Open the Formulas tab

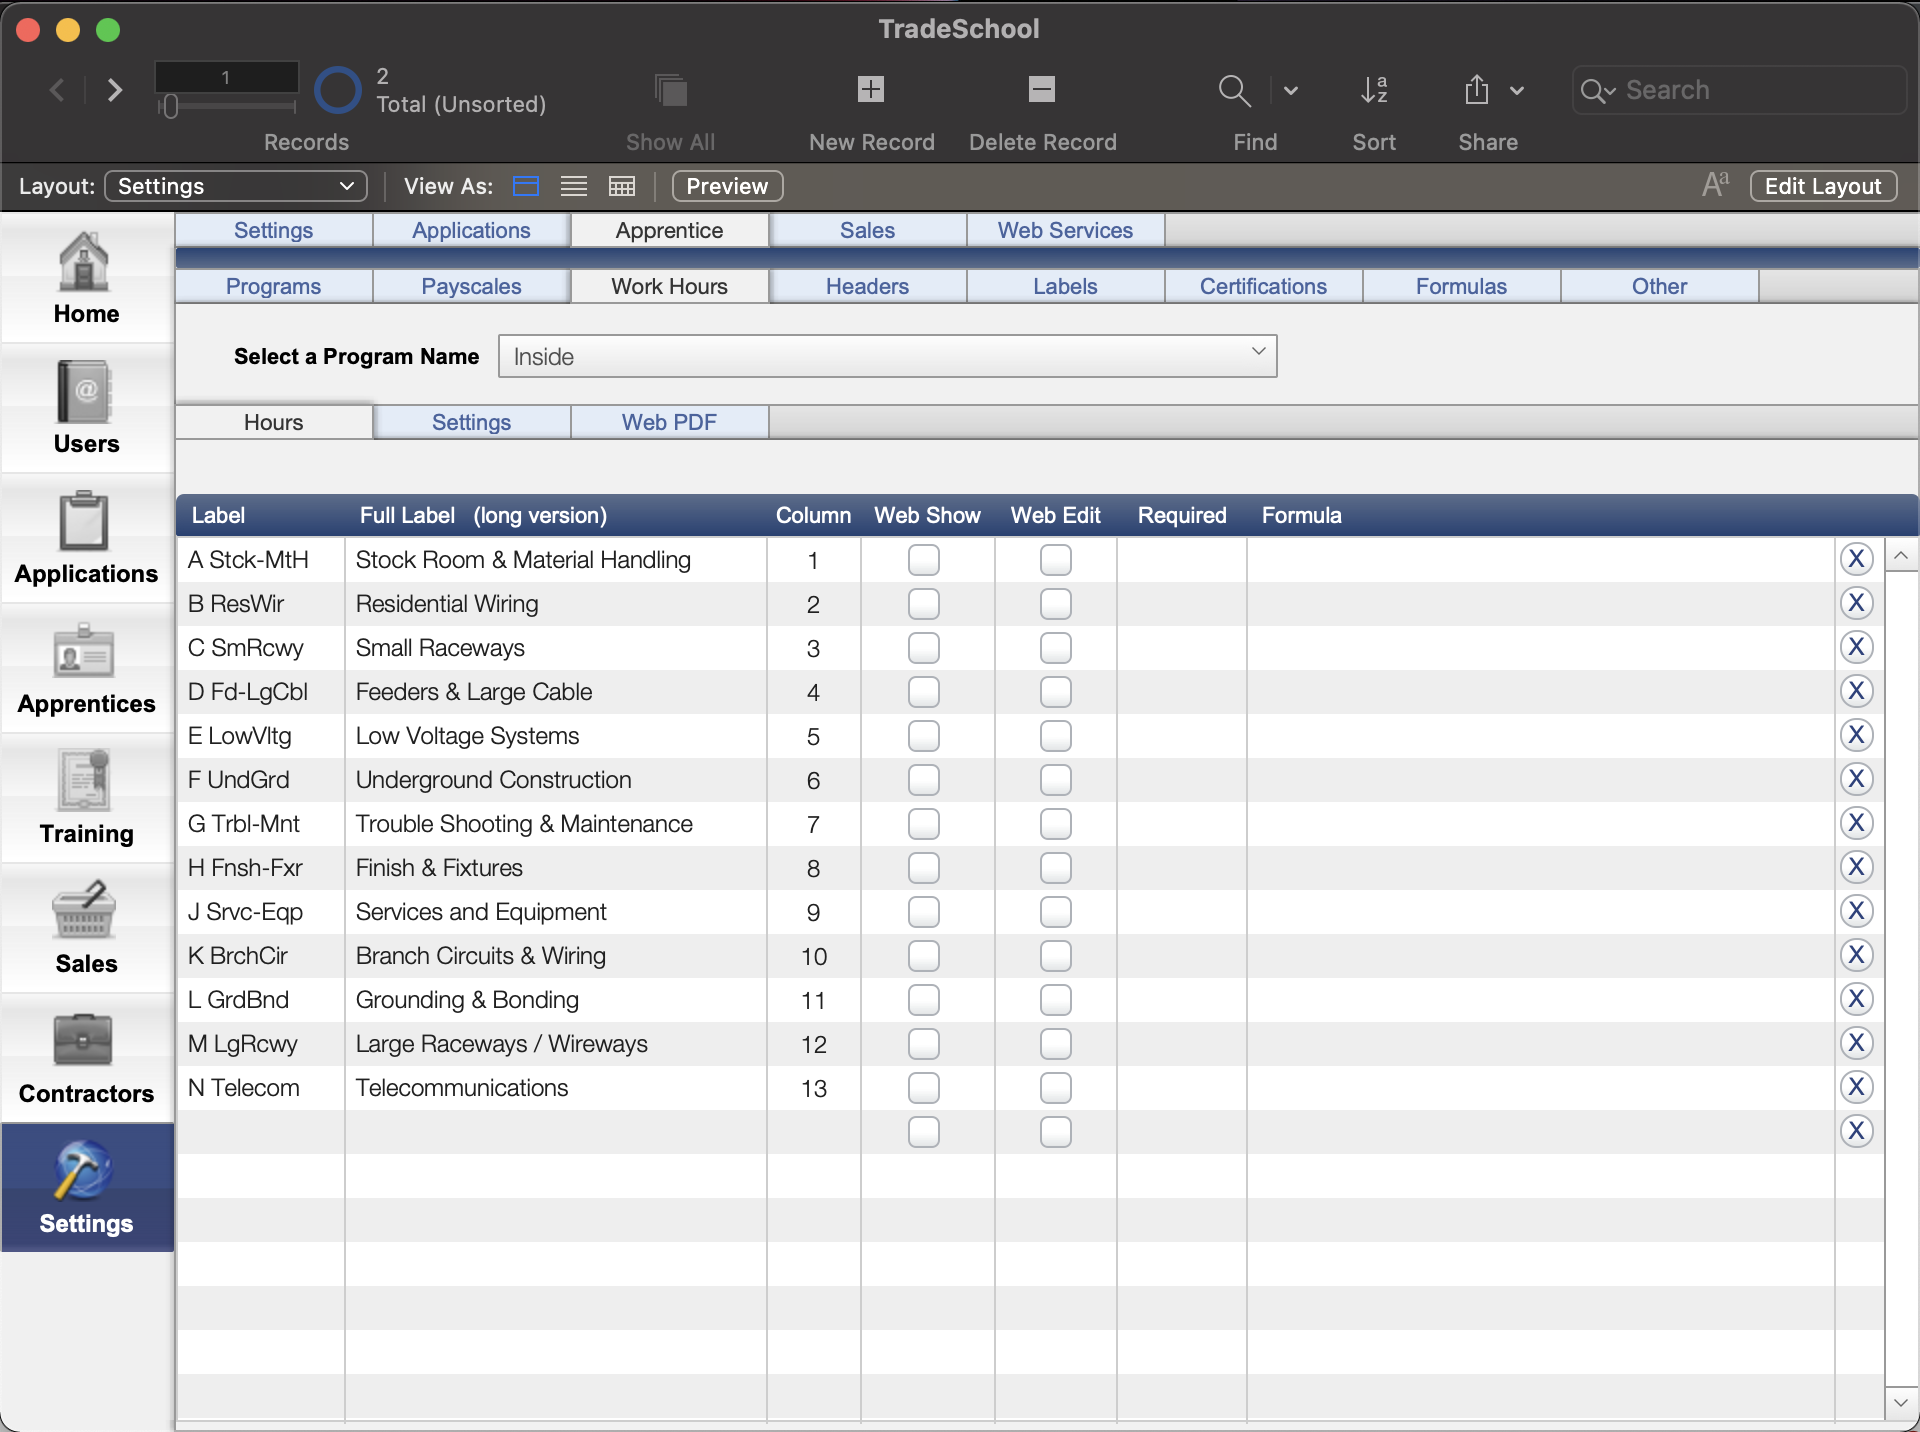1461,286
